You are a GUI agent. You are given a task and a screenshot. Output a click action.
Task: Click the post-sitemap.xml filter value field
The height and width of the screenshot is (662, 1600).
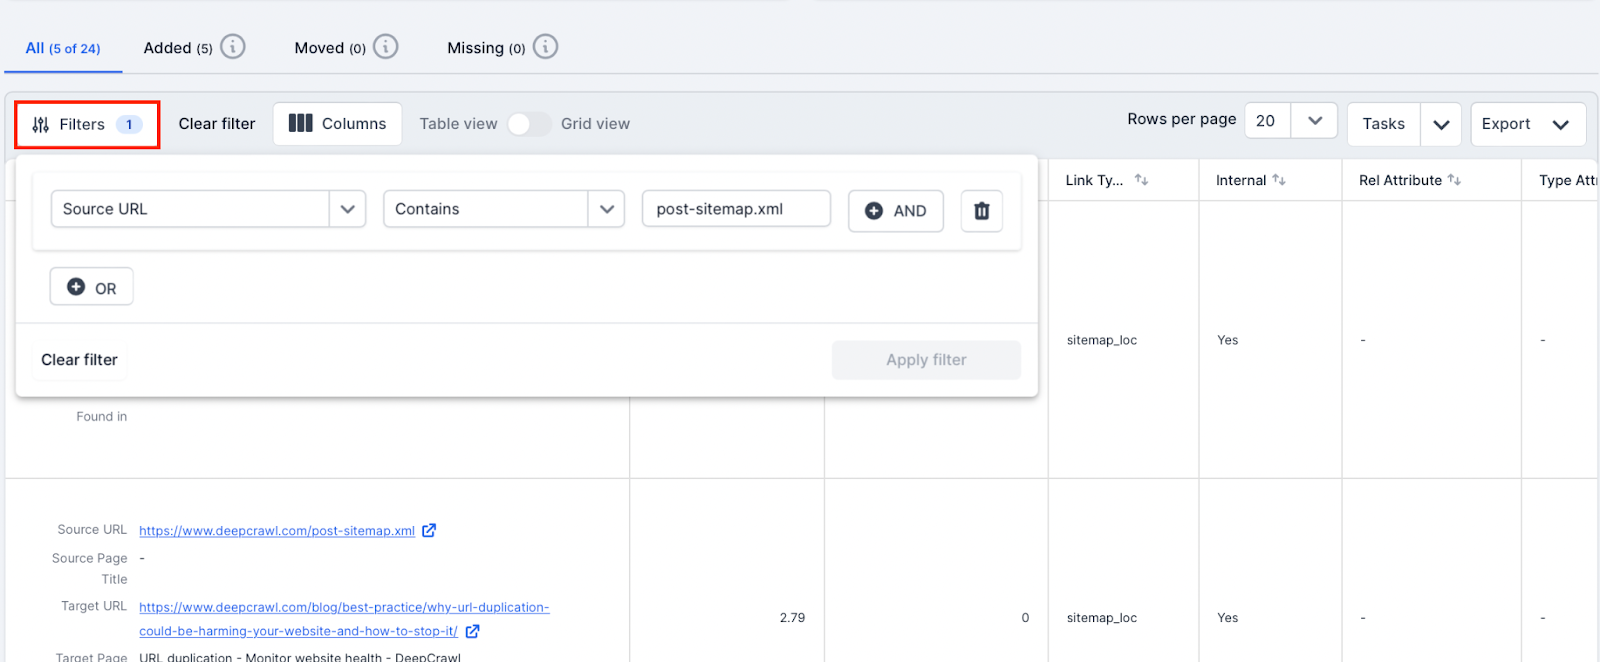click(x=736, y=209)
